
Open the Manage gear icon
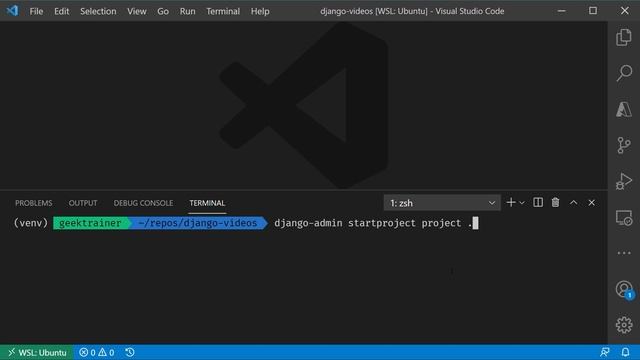pos(624,325)
